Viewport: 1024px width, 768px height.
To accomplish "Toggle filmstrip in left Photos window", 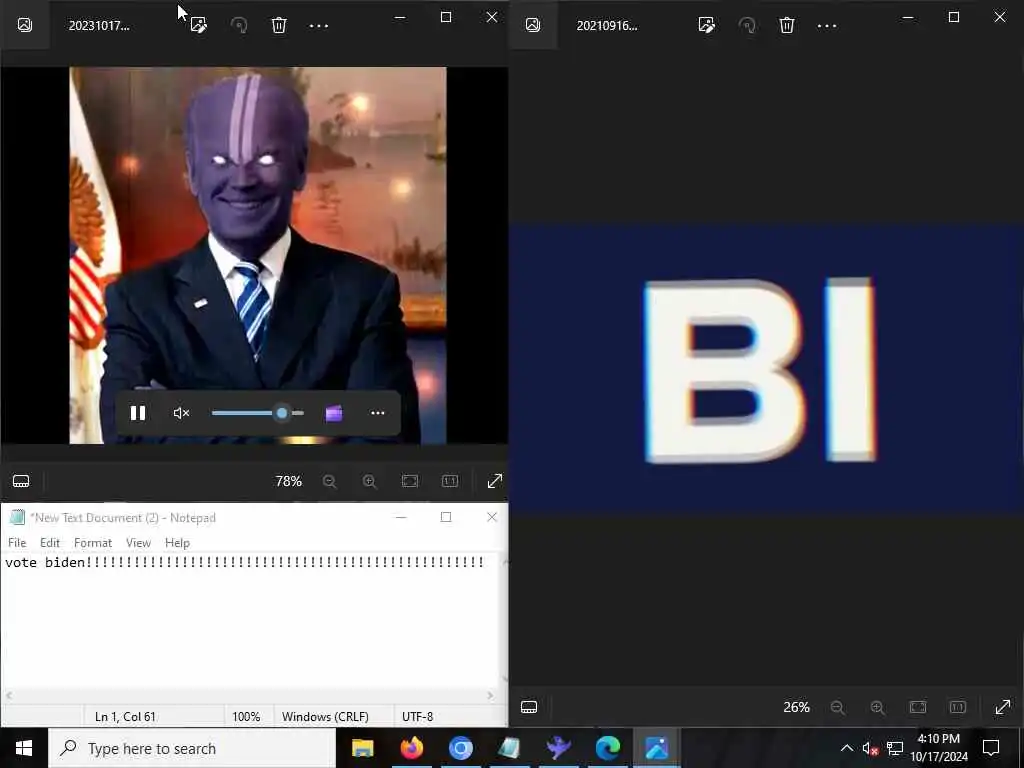I will [21, 481].
